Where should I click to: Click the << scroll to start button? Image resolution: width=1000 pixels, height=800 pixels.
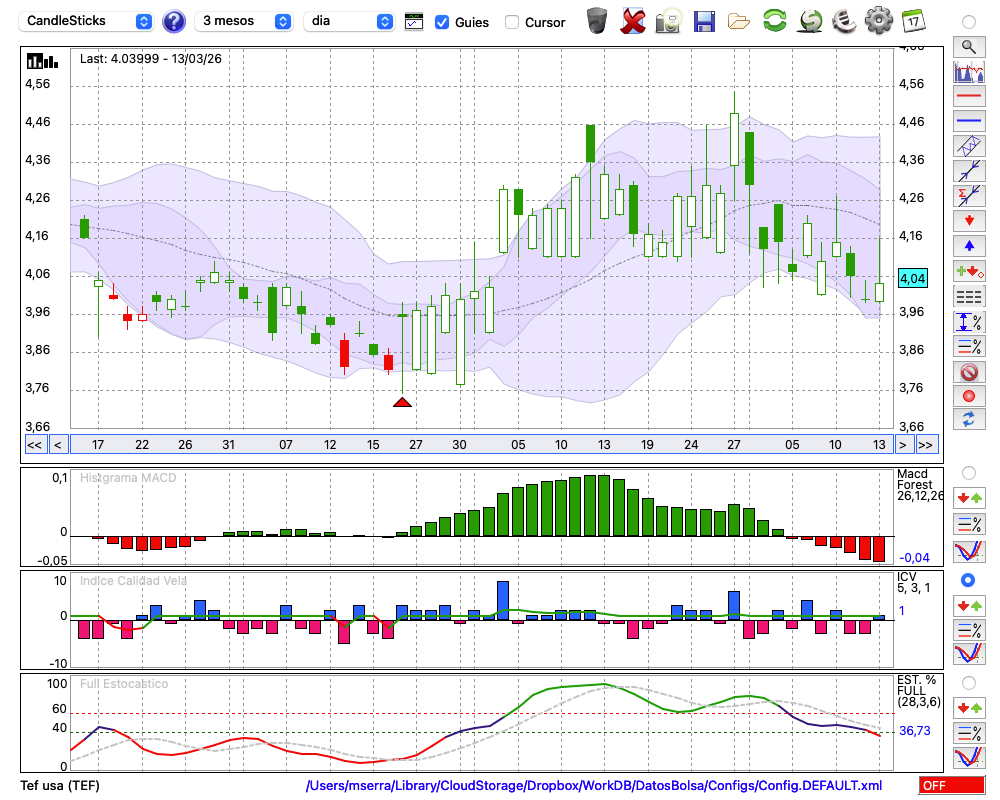point(34,444)
